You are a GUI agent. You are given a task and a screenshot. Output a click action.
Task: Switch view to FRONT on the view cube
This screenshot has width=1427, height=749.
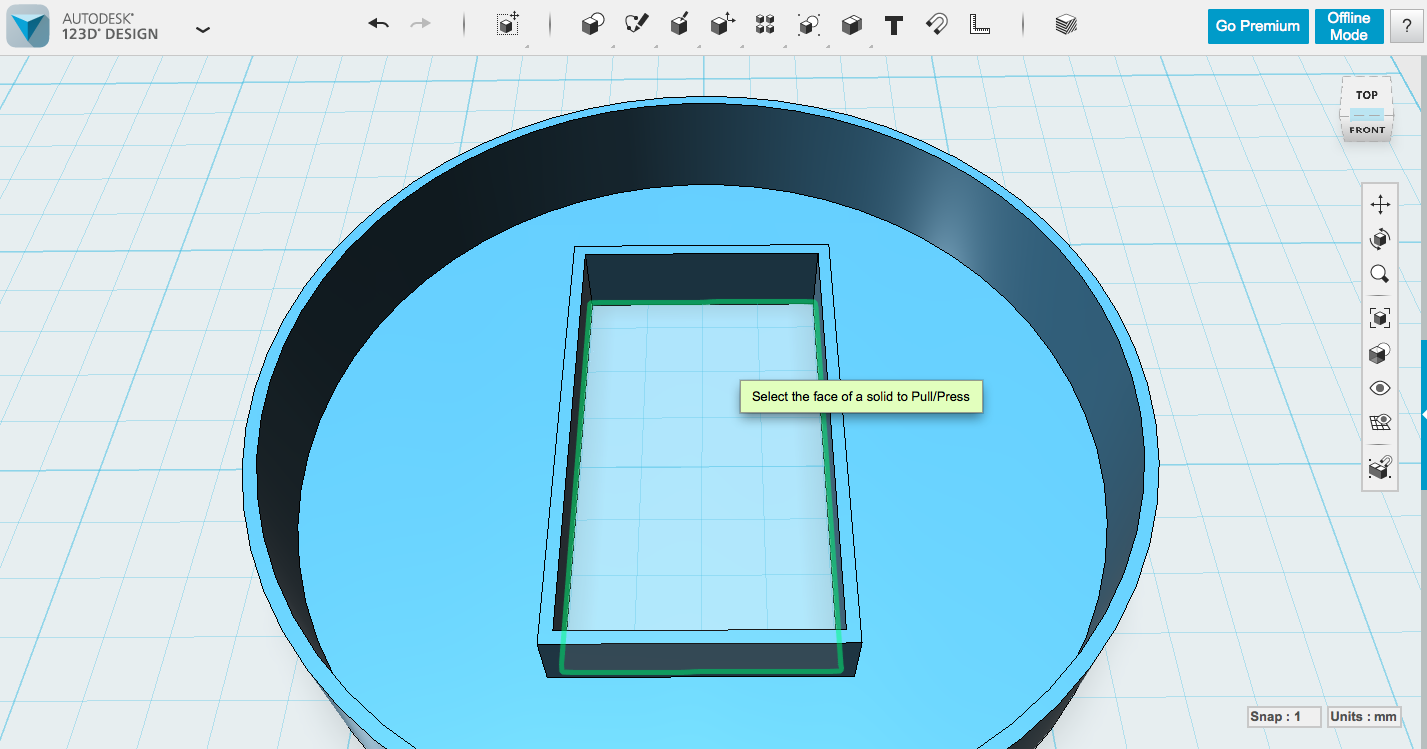(1365, 129)
